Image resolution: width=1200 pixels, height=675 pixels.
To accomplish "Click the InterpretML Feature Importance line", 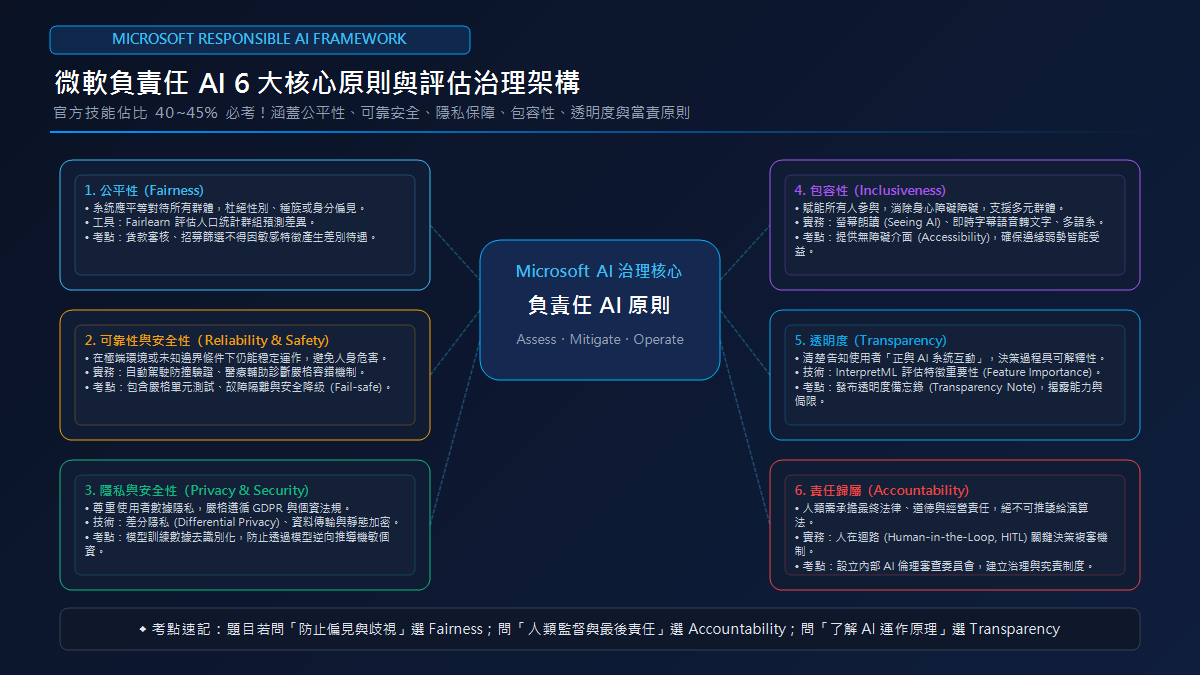I will click(948, 372).
